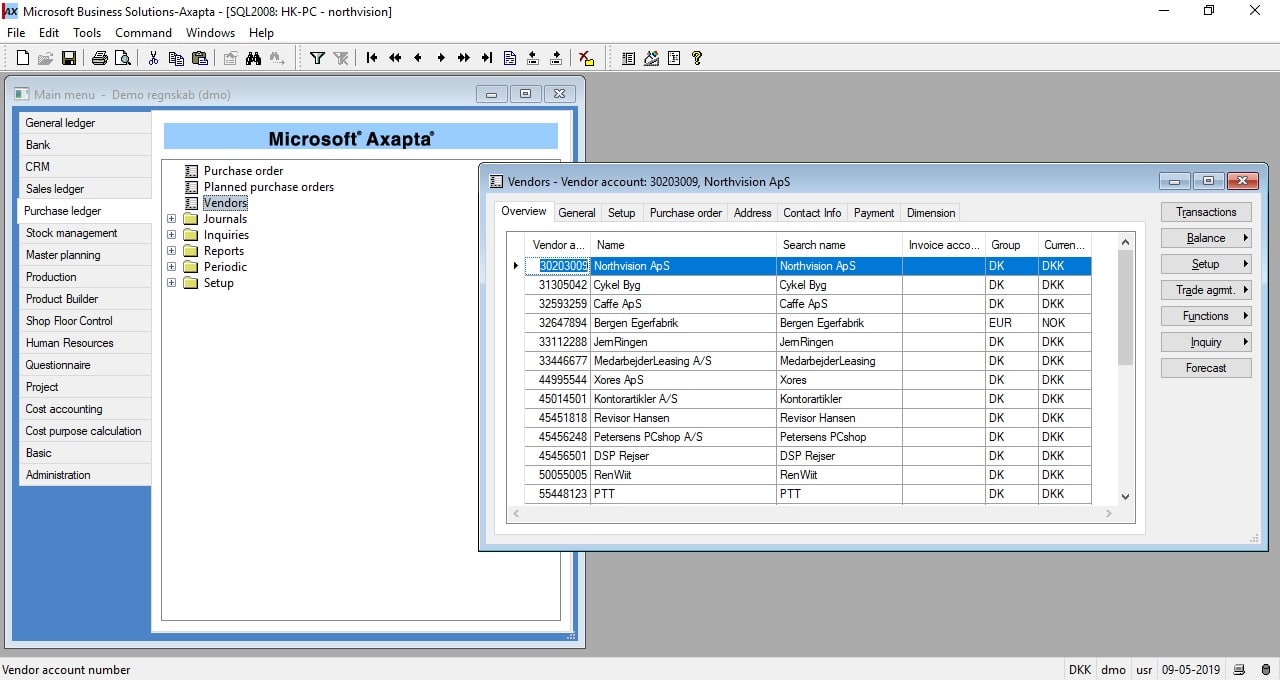Click the Cut scissors icon
1280x680 pixels.
click(x=153, y=58)
